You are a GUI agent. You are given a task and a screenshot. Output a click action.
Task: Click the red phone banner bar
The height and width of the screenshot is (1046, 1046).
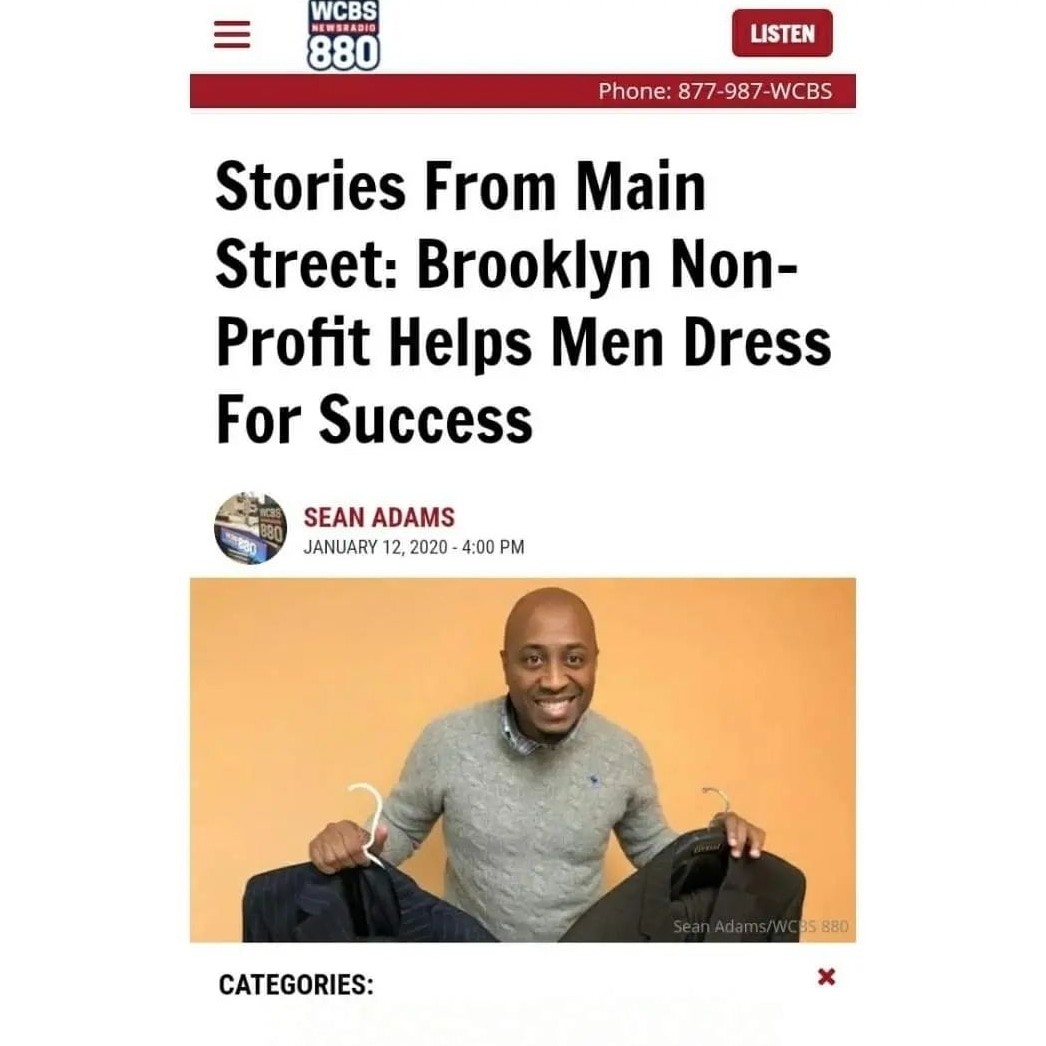point(523,91)
